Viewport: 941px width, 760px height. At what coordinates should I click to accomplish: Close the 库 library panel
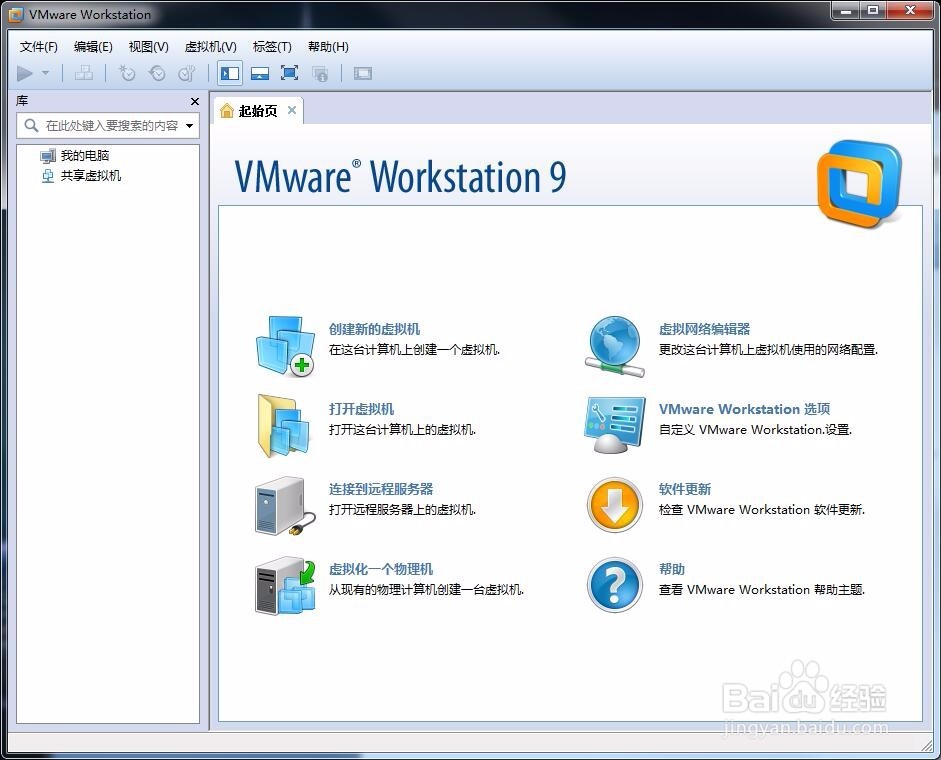point(194,101)
